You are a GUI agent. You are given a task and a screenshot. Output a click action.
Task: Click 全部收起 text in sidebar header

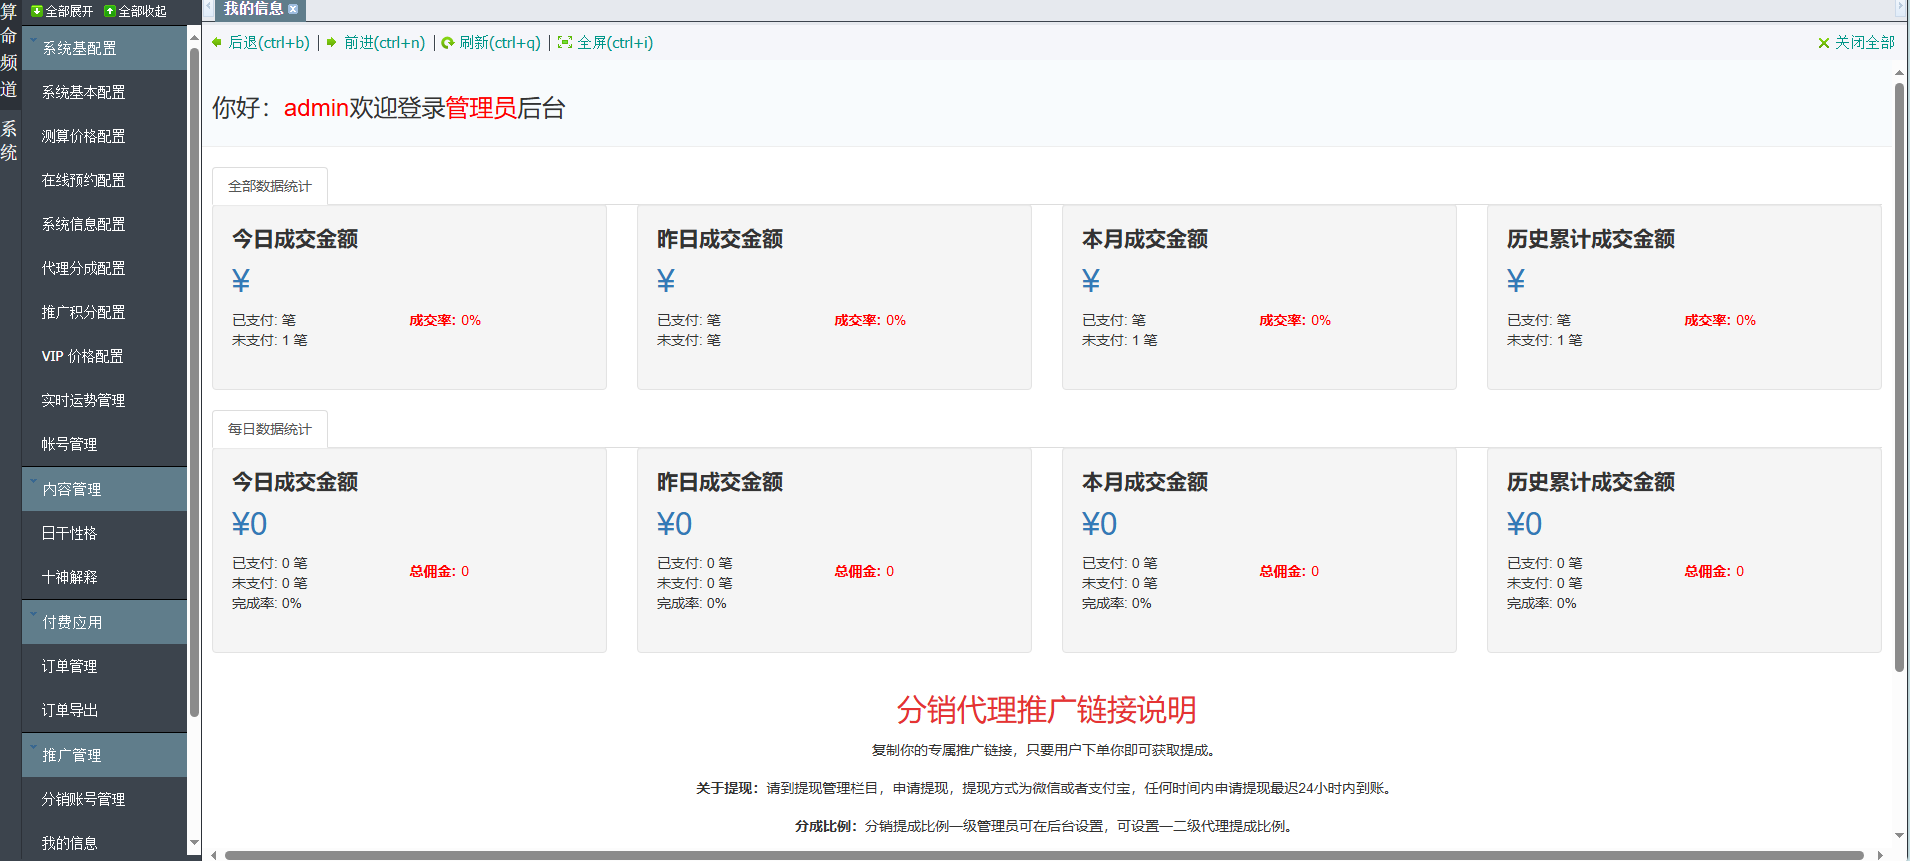point(143,11)
